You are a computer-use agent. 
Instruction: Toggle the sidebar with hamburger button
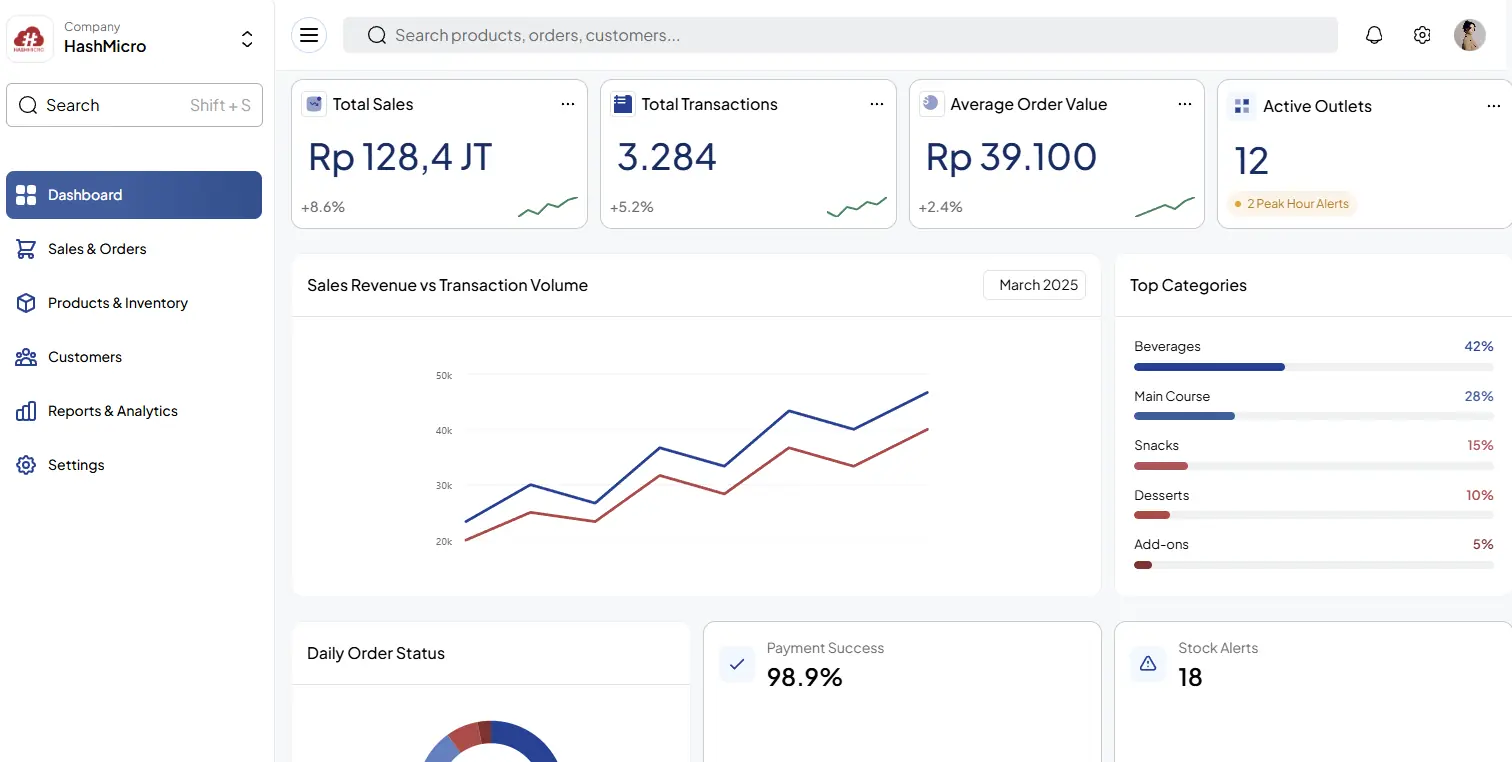tap(309, 35)
